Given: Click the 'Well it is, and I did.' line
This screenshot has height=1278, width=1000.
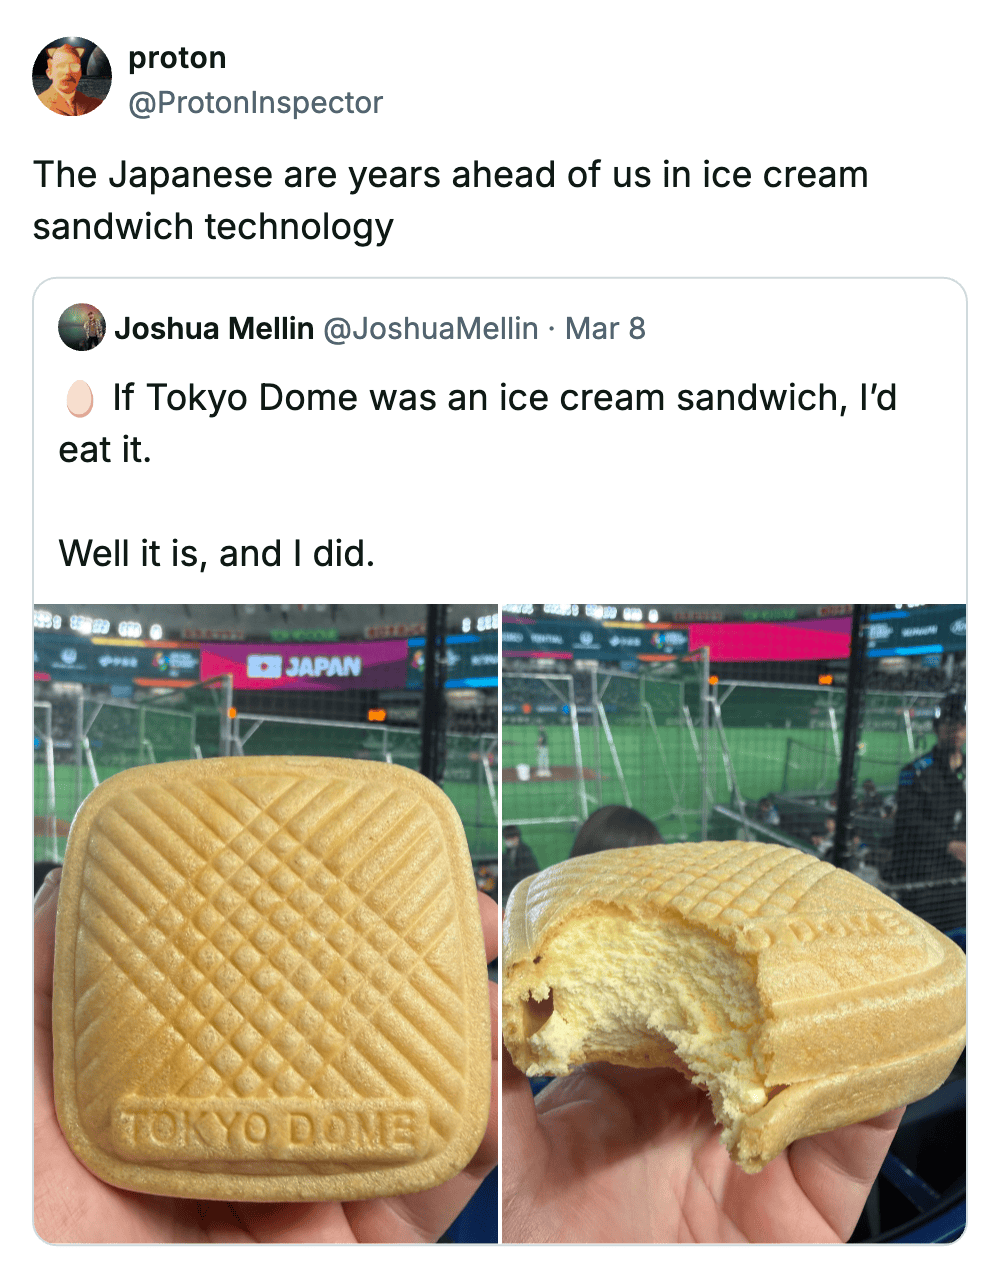Looking at the screenshot, I should click(217, 553).
